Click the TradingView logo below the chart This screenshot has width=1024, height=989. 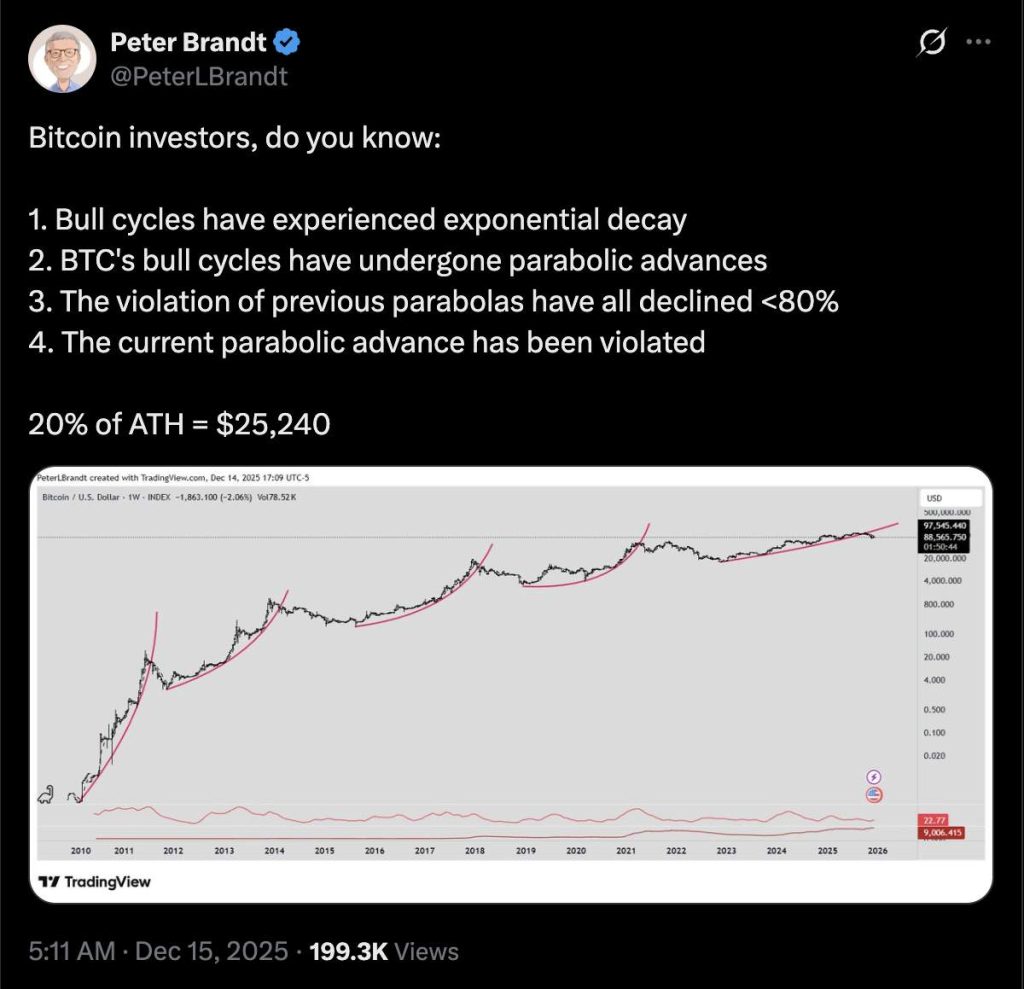coord(96,881)
